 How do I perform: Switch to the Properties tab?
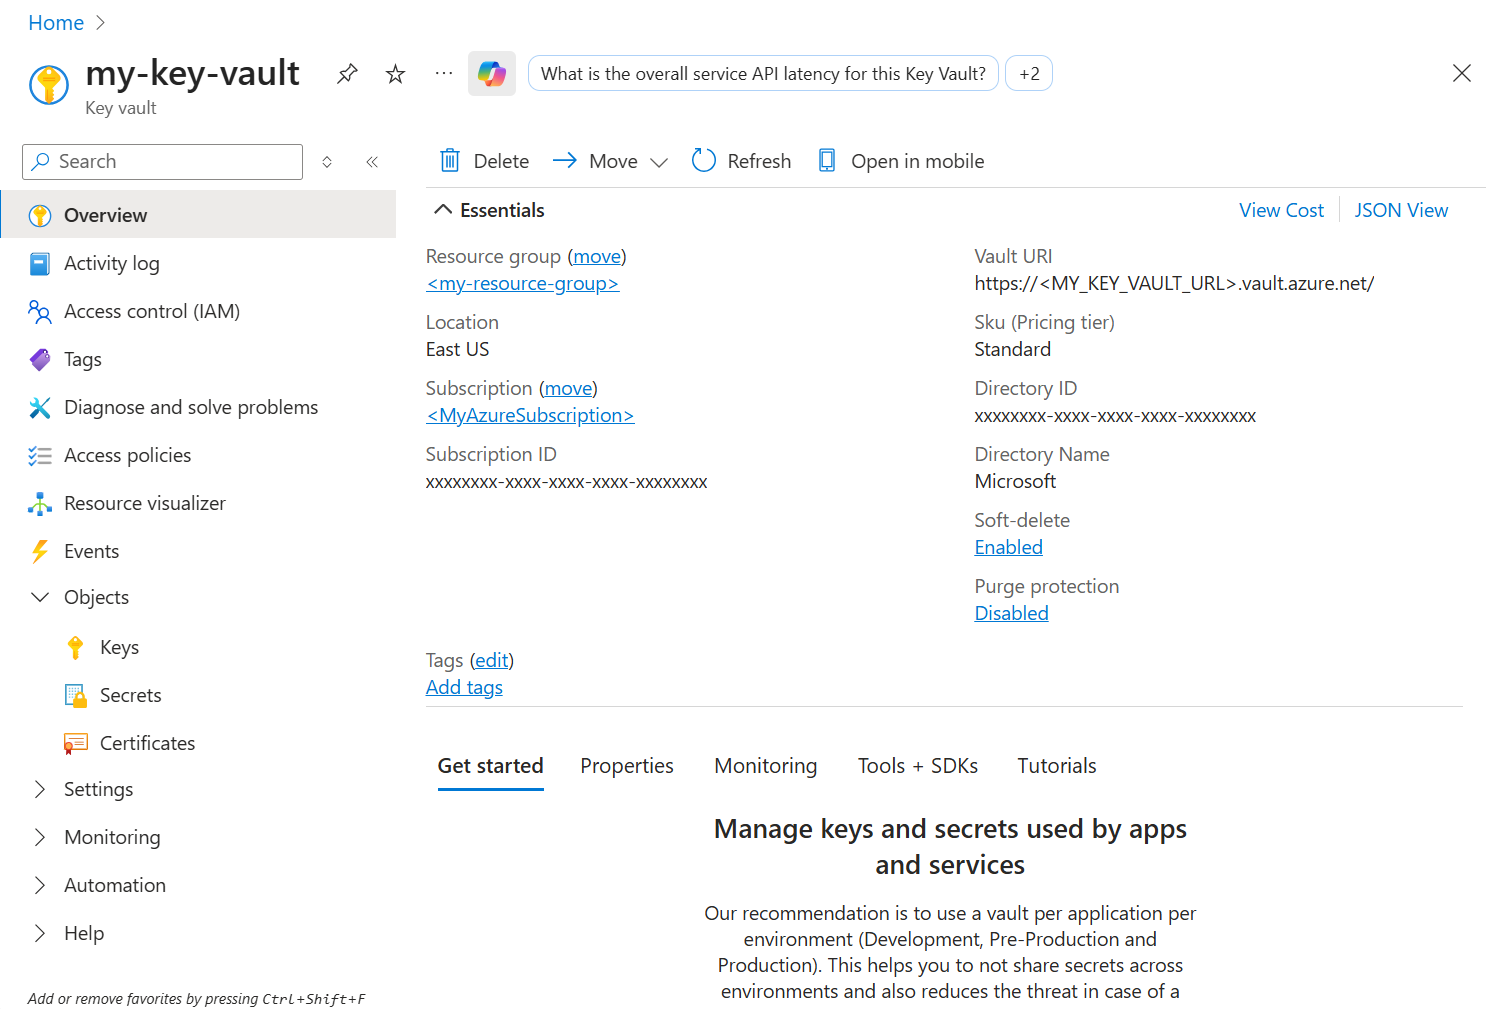626,766
